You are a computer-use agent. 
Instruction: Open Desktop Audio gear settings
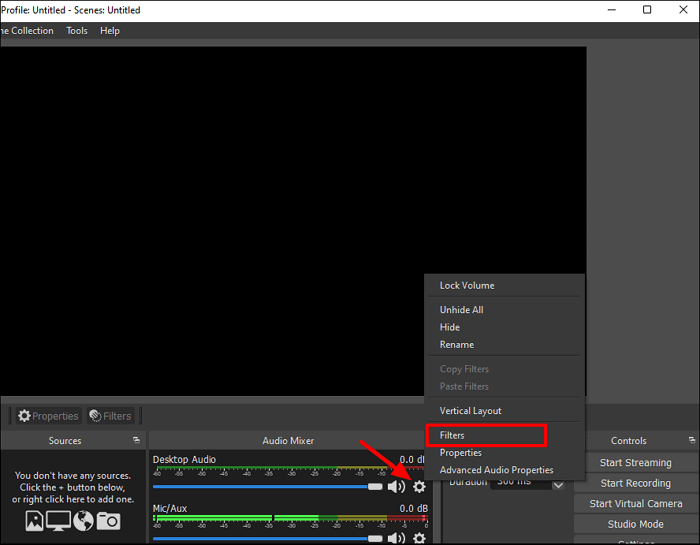[x=419, y=486]
